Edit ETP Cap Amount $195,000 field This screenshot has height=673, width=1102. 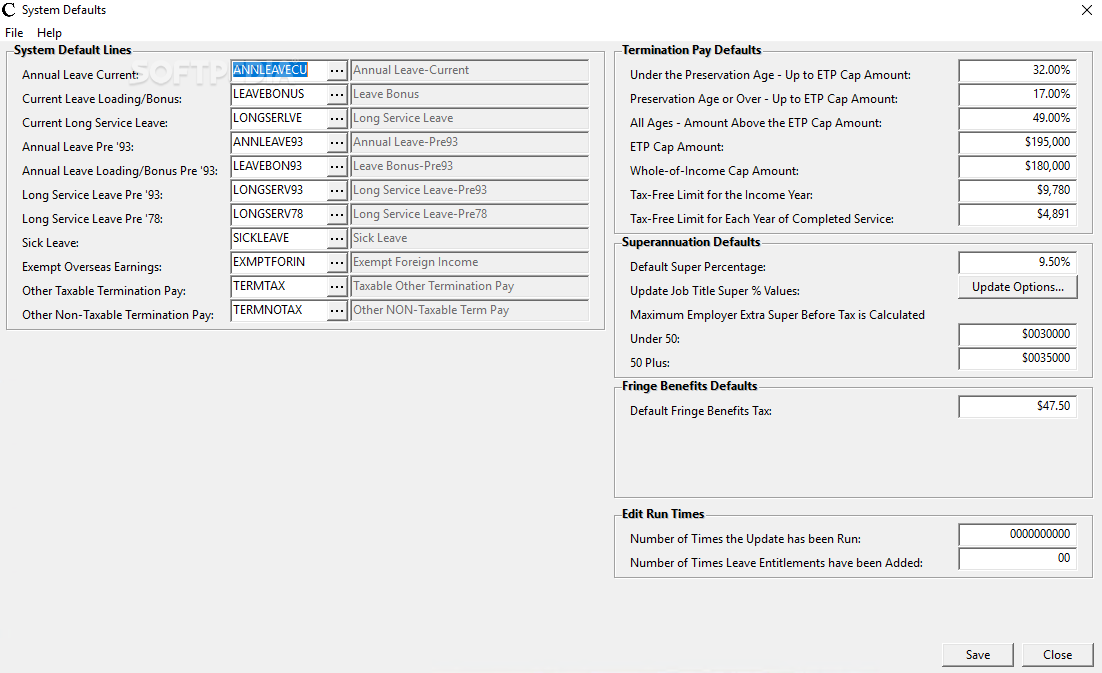pyautogui.click(x=1018, y=142)
